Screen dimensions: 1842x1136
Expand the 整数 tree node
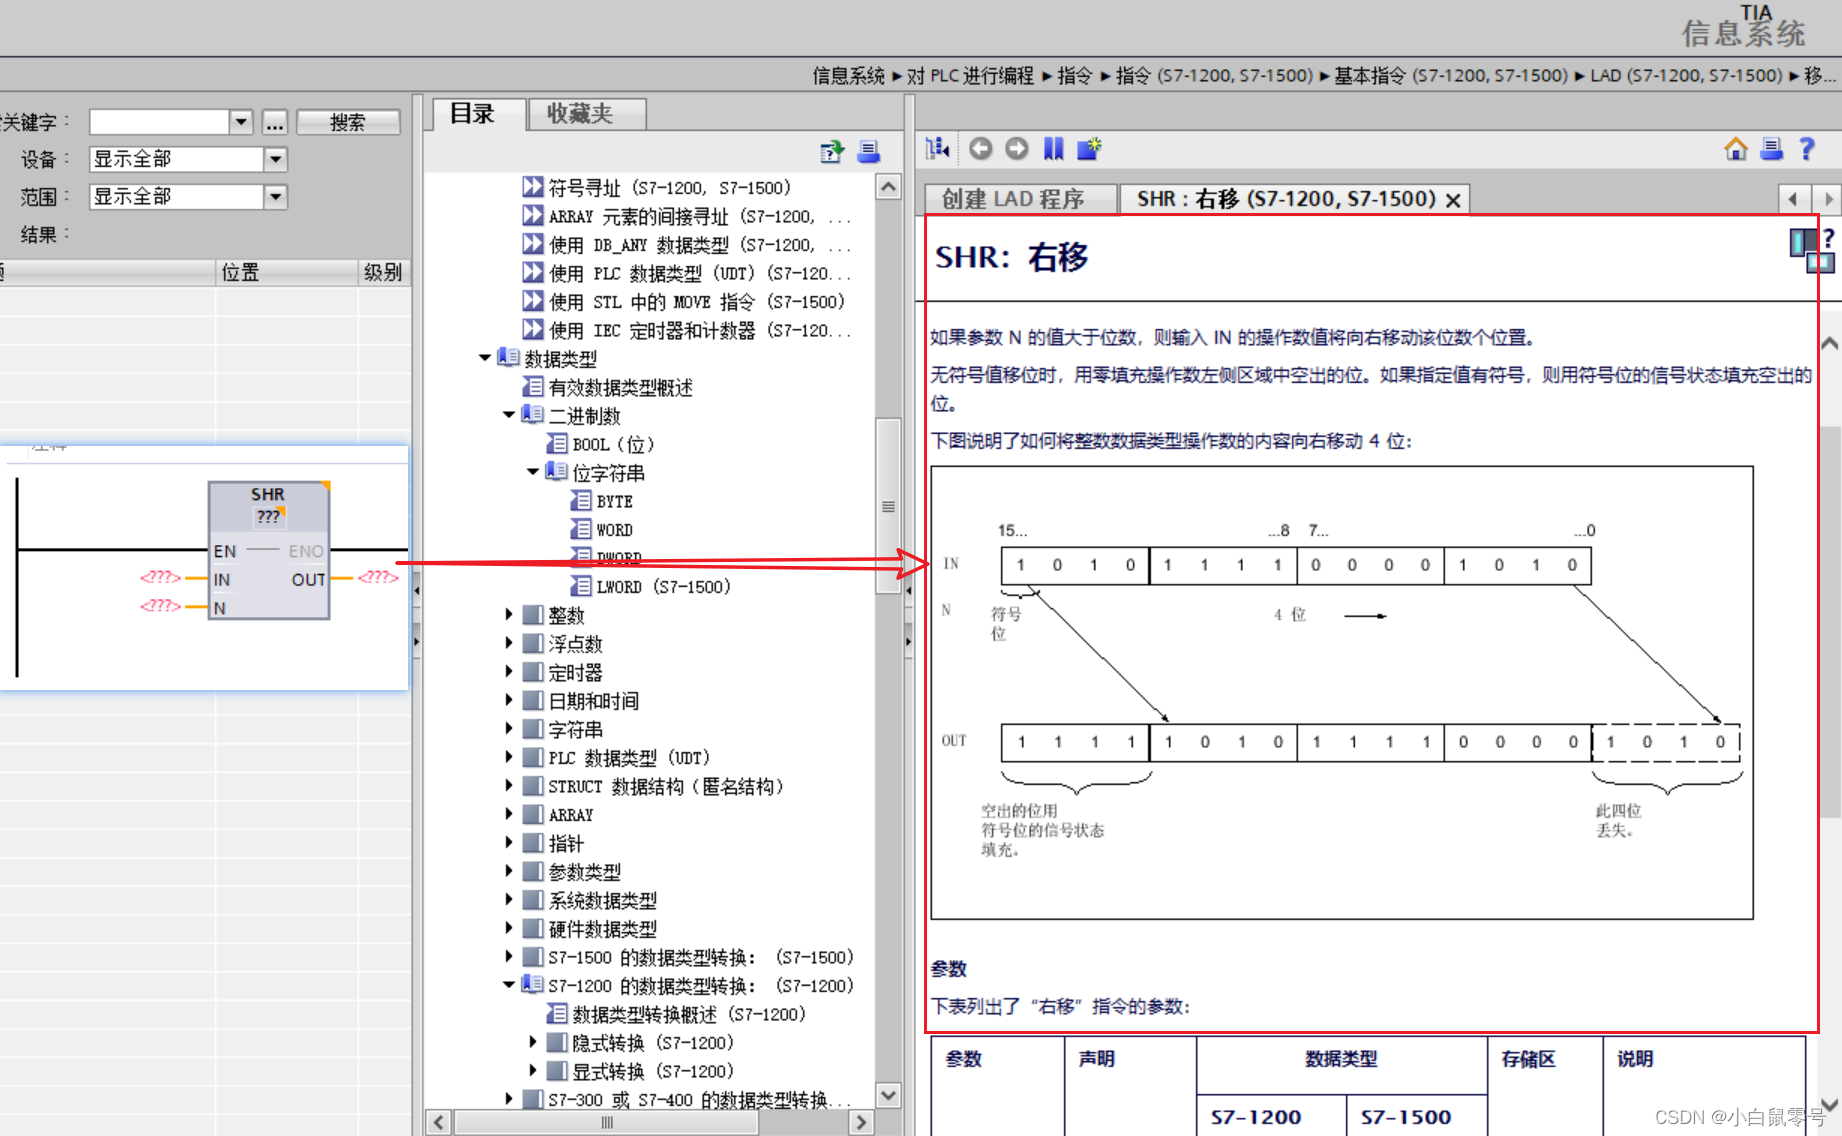[510, 614]
